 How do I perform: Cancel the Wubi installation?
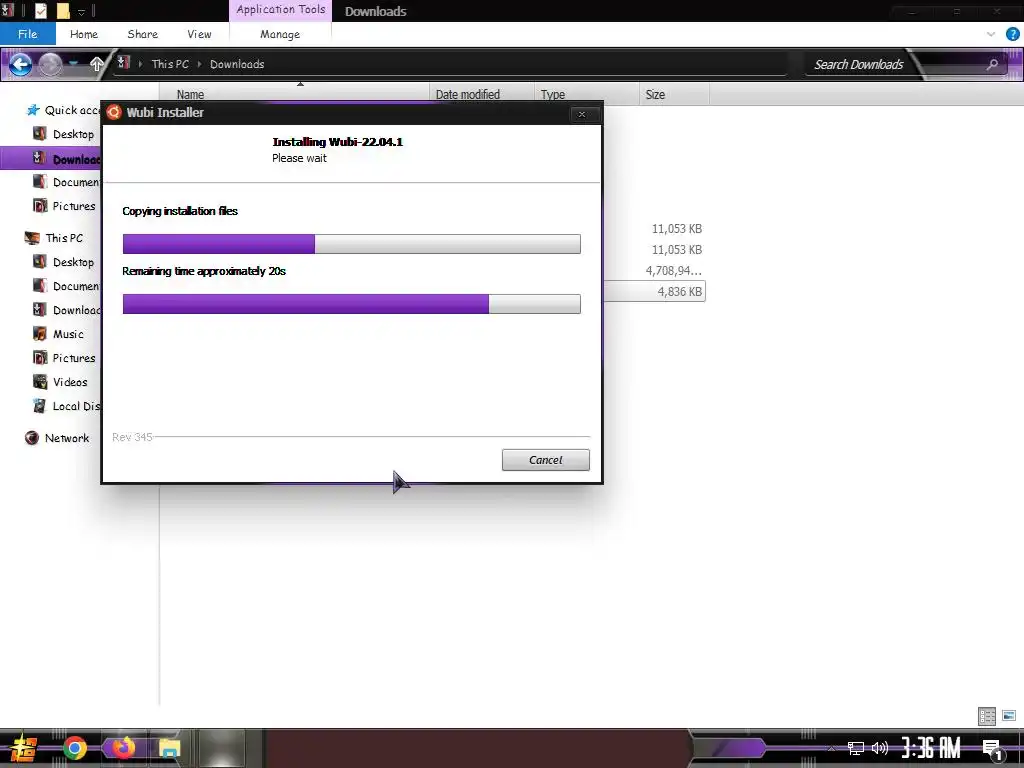tap(545, 460)
